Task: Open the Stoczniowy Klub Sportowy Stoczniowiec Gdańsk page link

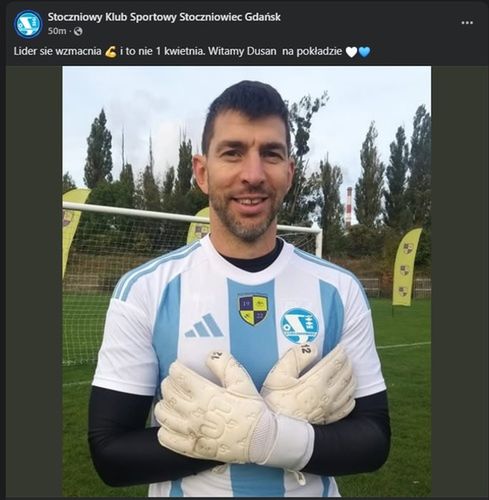Action: point(164,17)
